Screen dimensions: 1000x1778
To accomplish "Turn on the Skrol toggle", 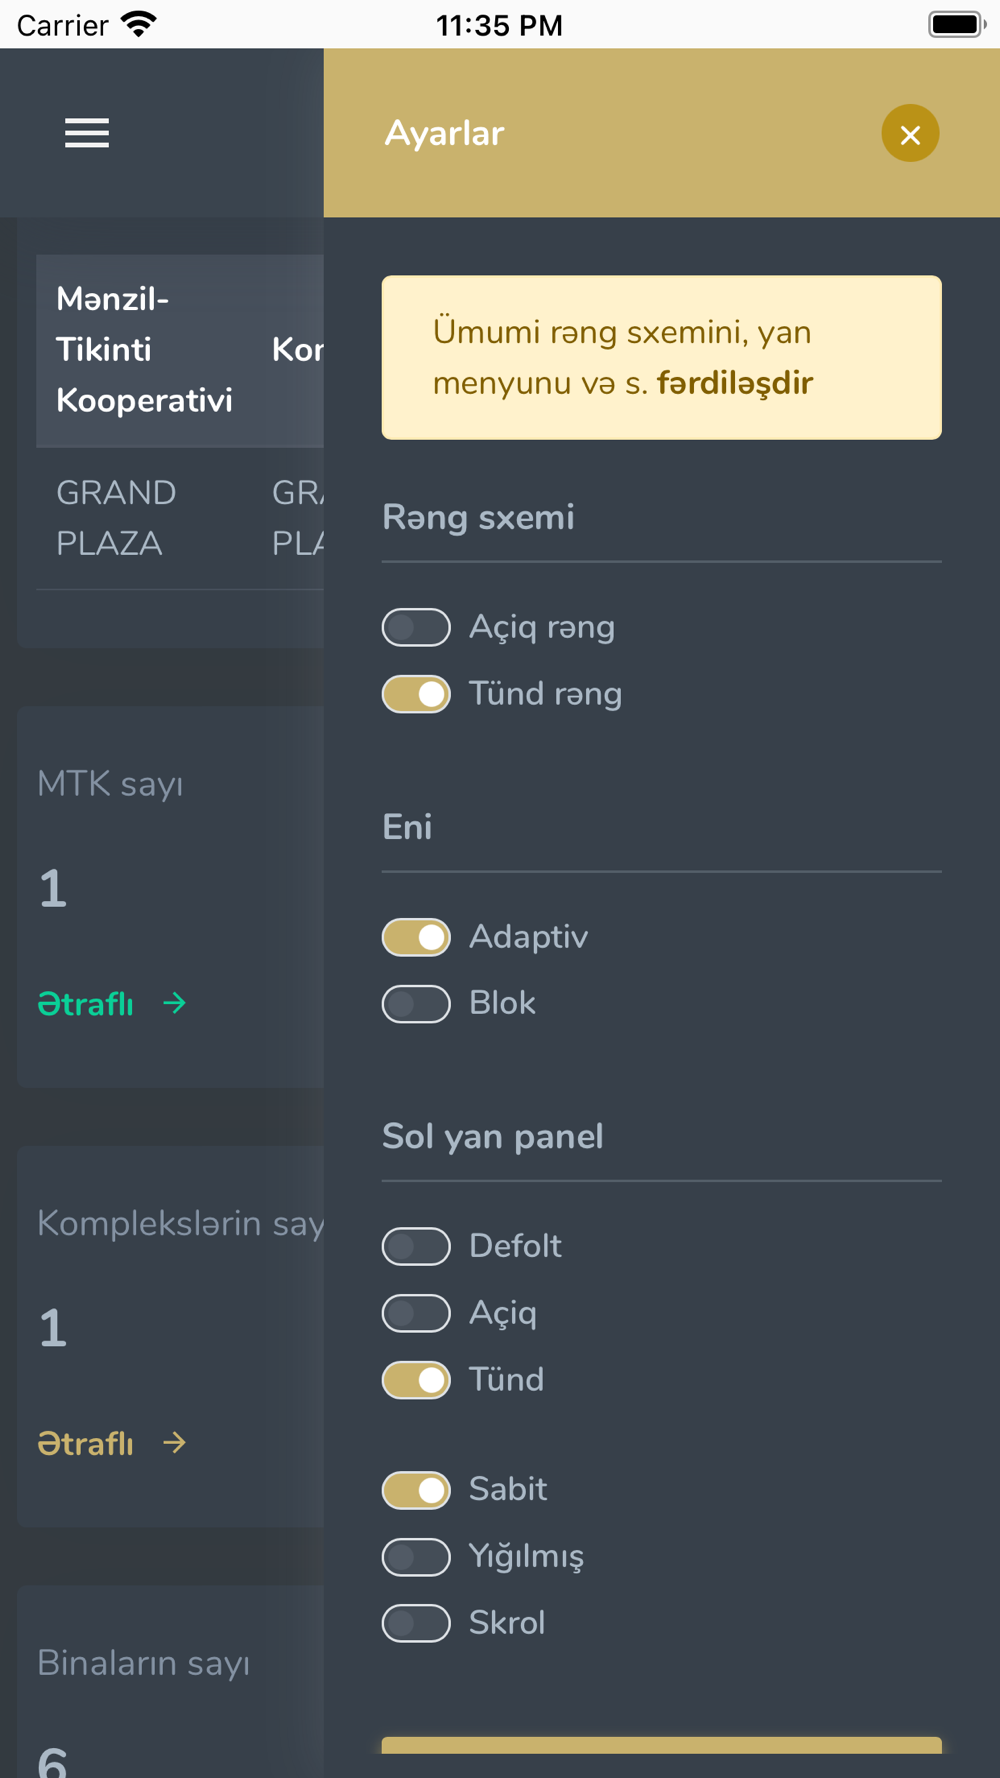I will coord(416,1623).
